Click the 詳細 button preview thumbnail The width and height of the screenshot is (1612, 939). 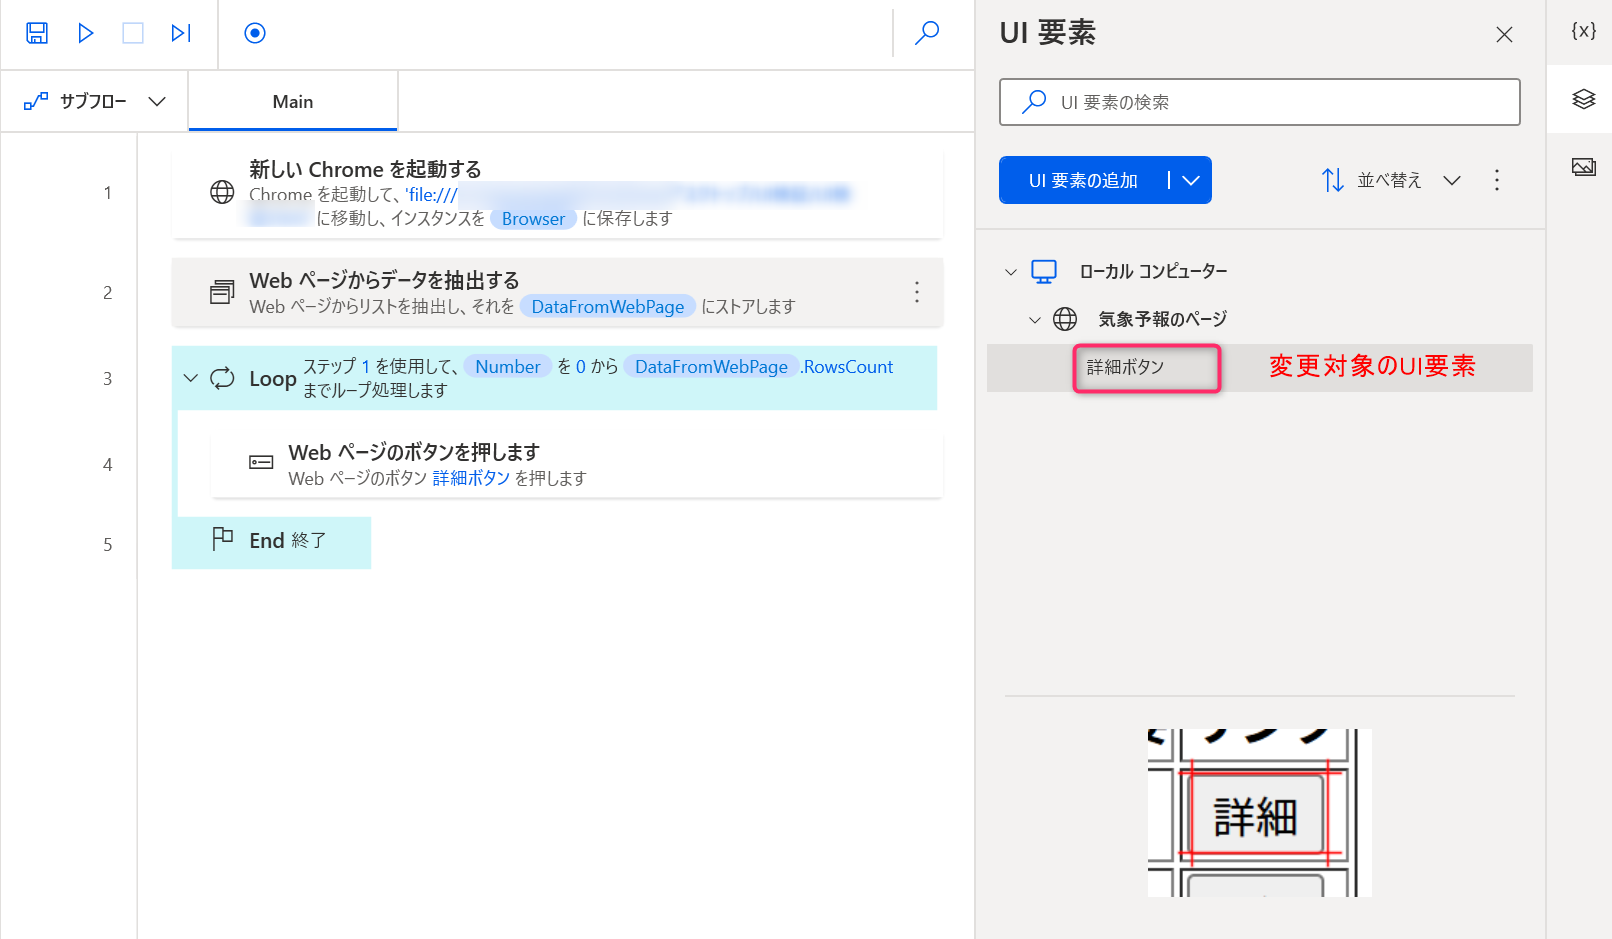point(1260,813)
